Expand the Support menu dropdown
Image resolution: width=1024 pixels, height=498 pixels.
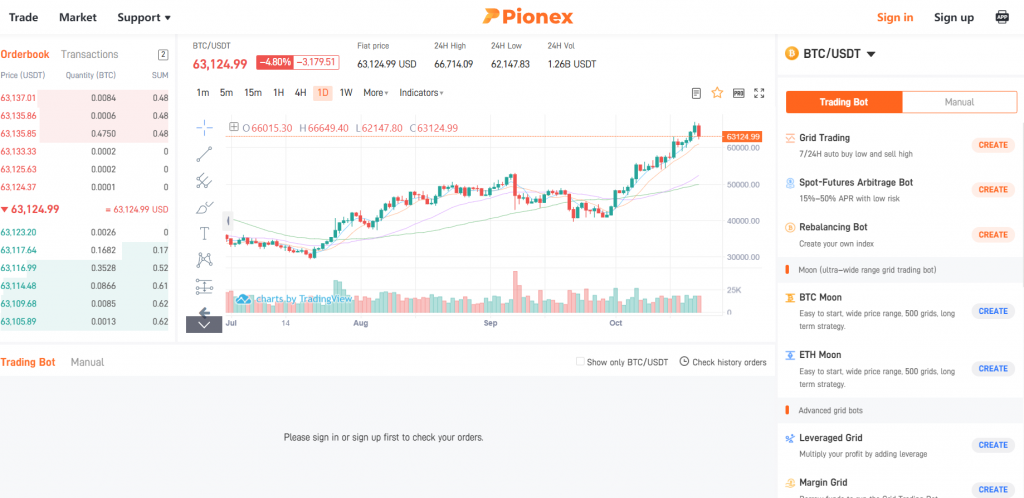click(x=144, y=17)
